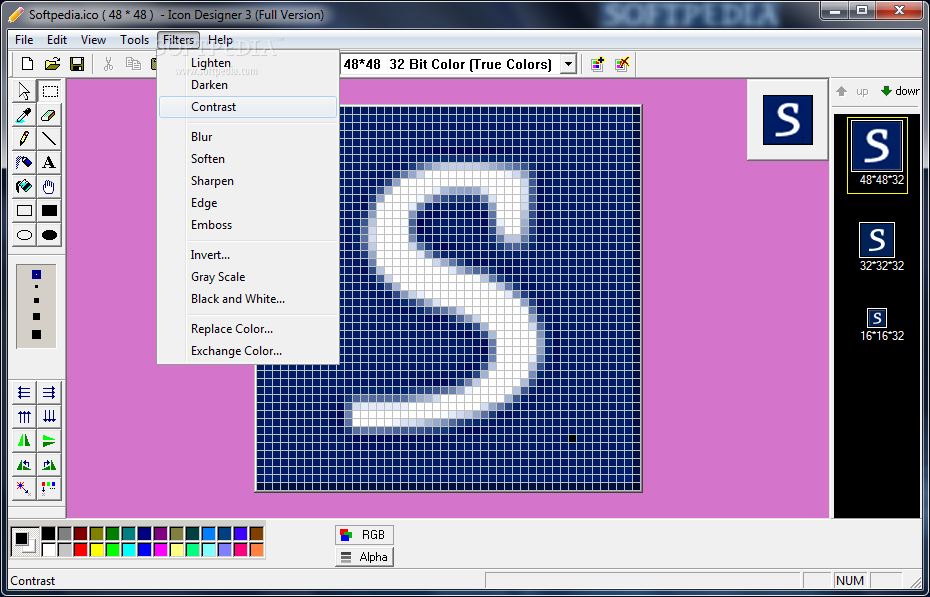Click the add new image format icon
This screenshot has width=930, height=597.
coord(597,64)
